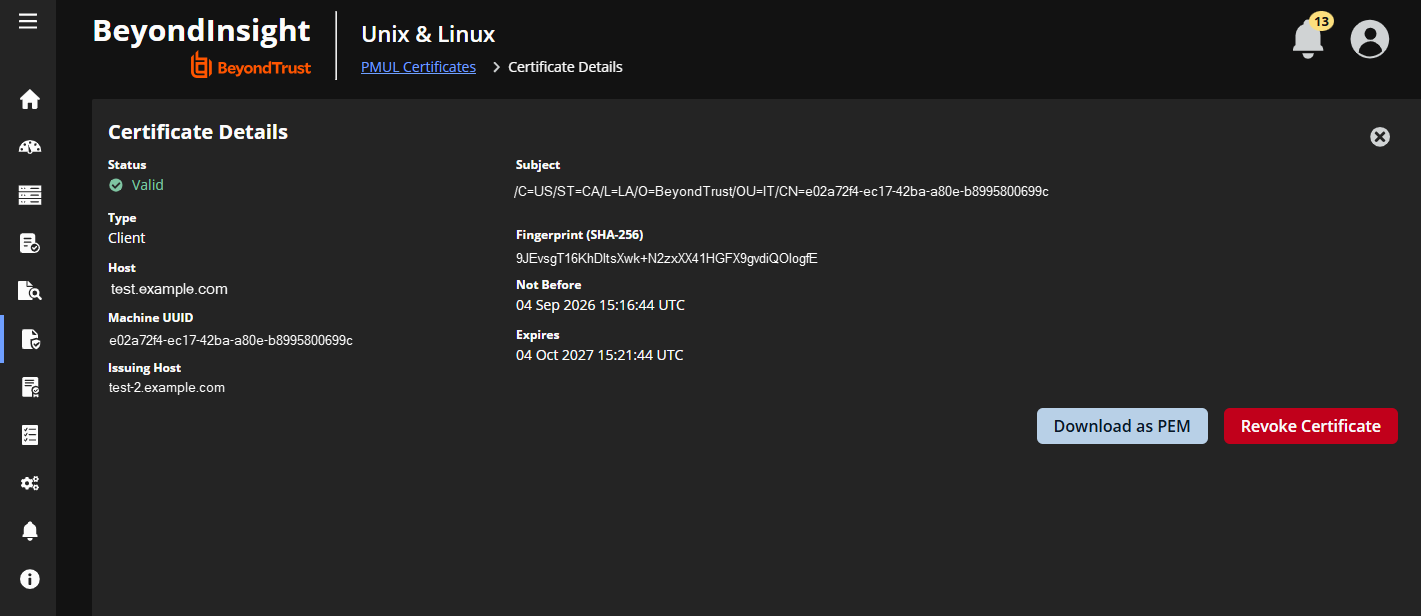The height and width of the screenshot is (616, 1421).
Task: Open the About info icon
Action: coord(30,579)
